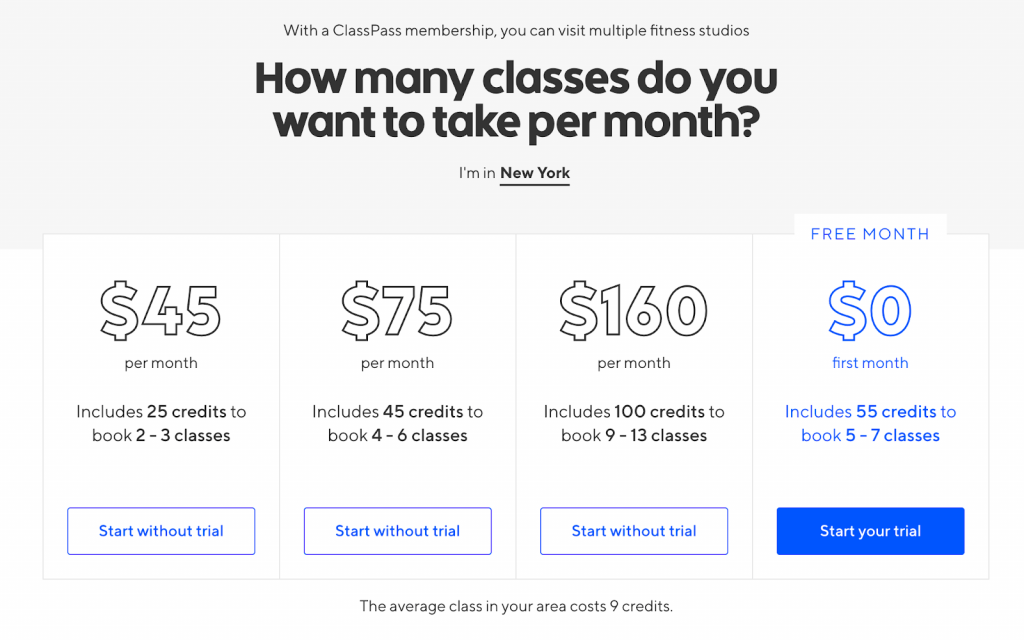Click Start without trial on the $75 plan

[397, 531]
